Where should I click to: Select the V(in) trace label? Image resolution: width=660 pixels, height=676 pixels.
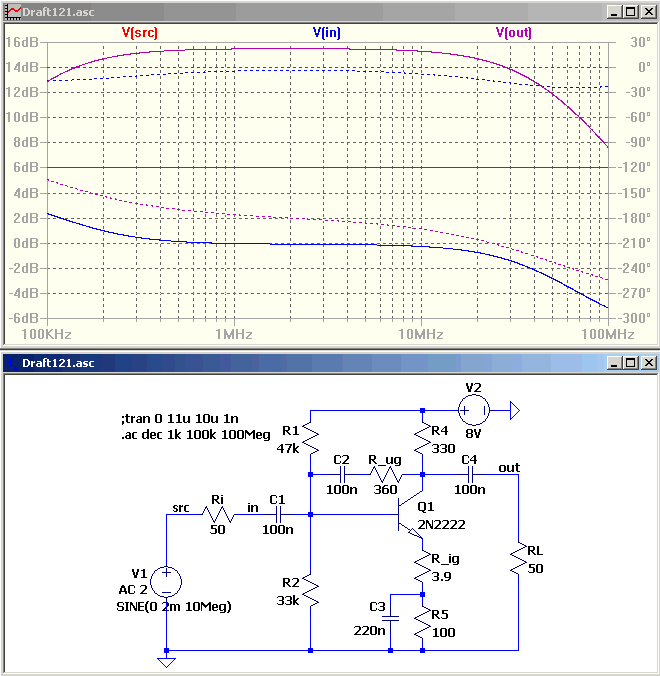pyautogui.click(x=326, y=32)
